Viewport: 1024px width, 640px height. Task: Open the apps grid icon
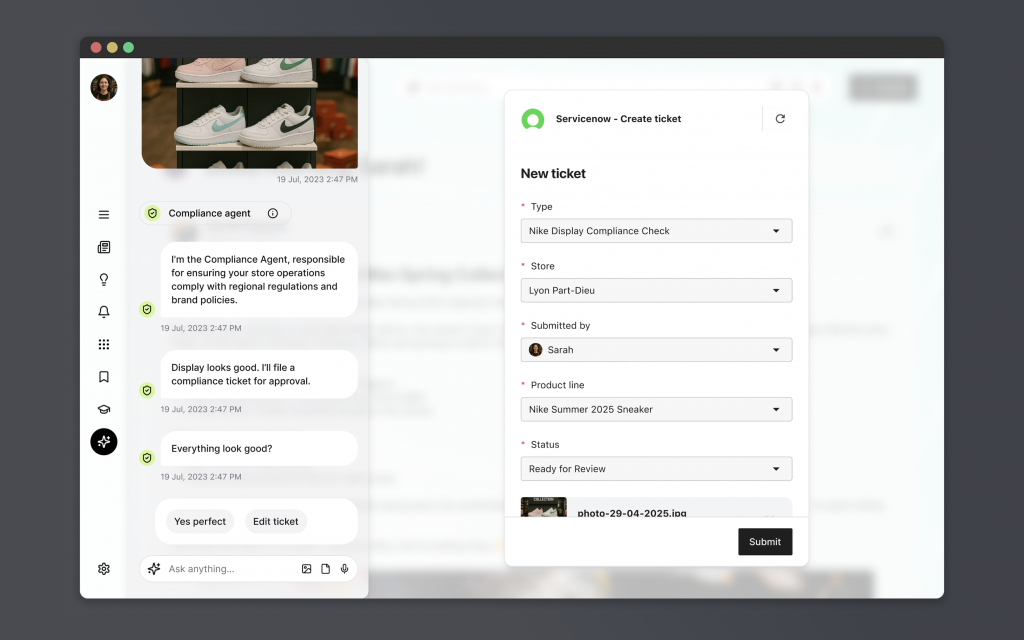[104, 345]
